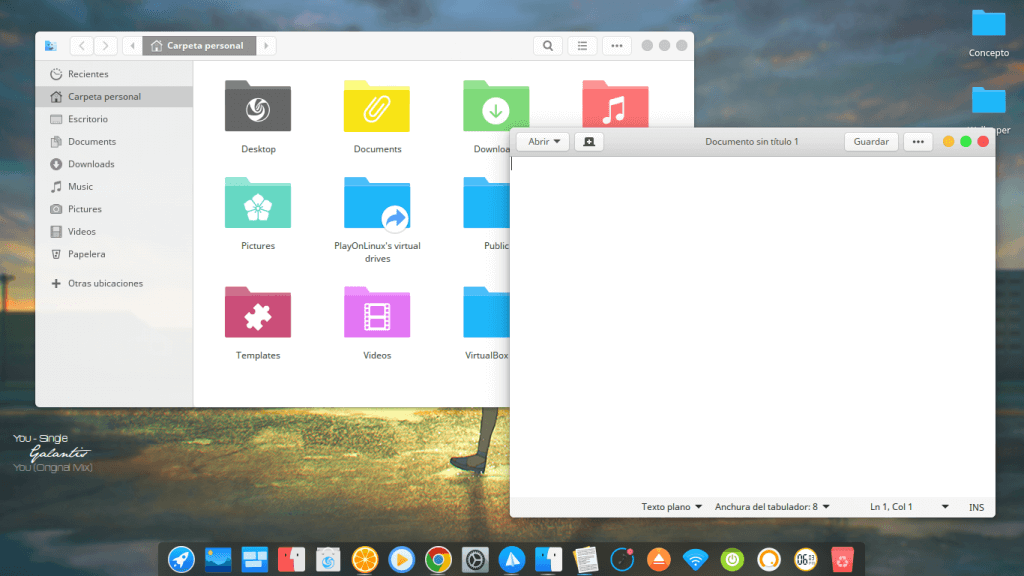This screenshot has width=1024, height=576.
Task: Open the blue file manager dock icon
Action: click(549, 560)
